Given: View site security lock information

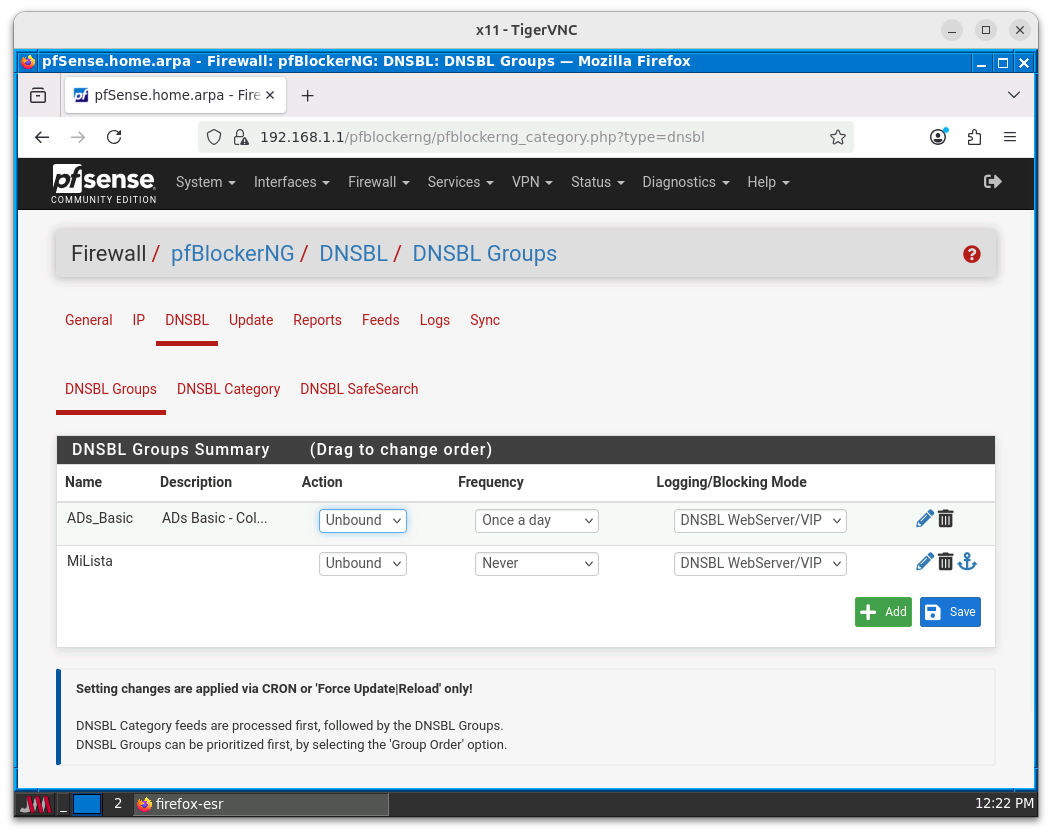Looking at the screenshot, I should 241,138.
